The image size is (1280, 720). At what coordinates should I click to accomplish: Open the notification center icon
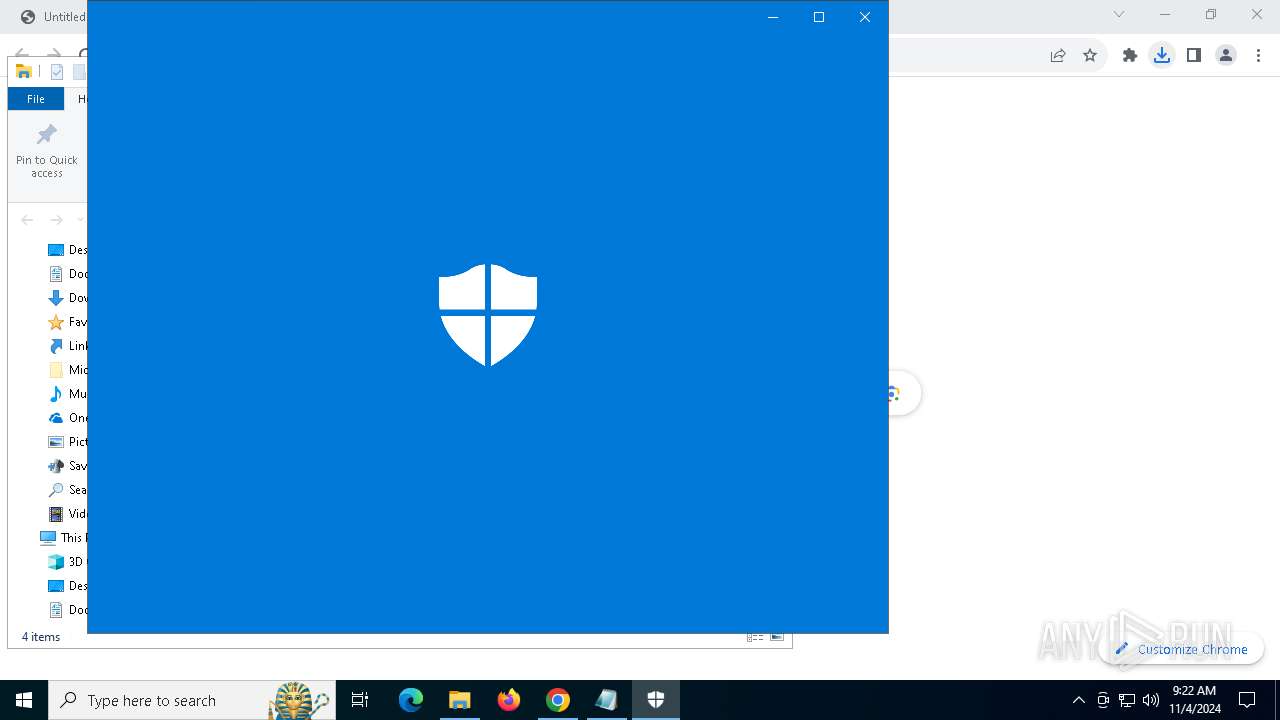[1247, 700]
